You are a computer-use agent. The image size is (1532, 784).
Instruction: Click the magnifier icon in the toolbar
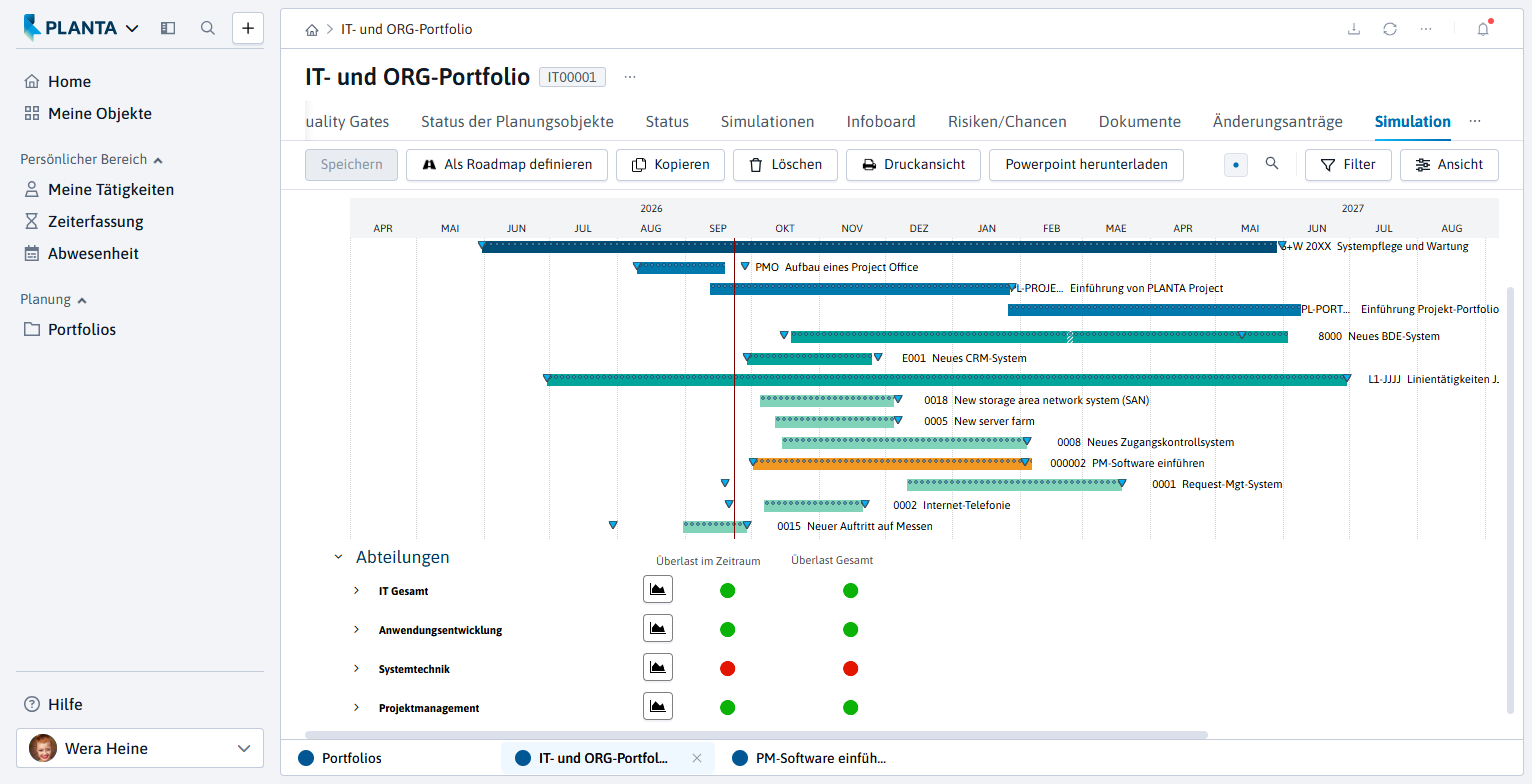[x=1272, y=164]
